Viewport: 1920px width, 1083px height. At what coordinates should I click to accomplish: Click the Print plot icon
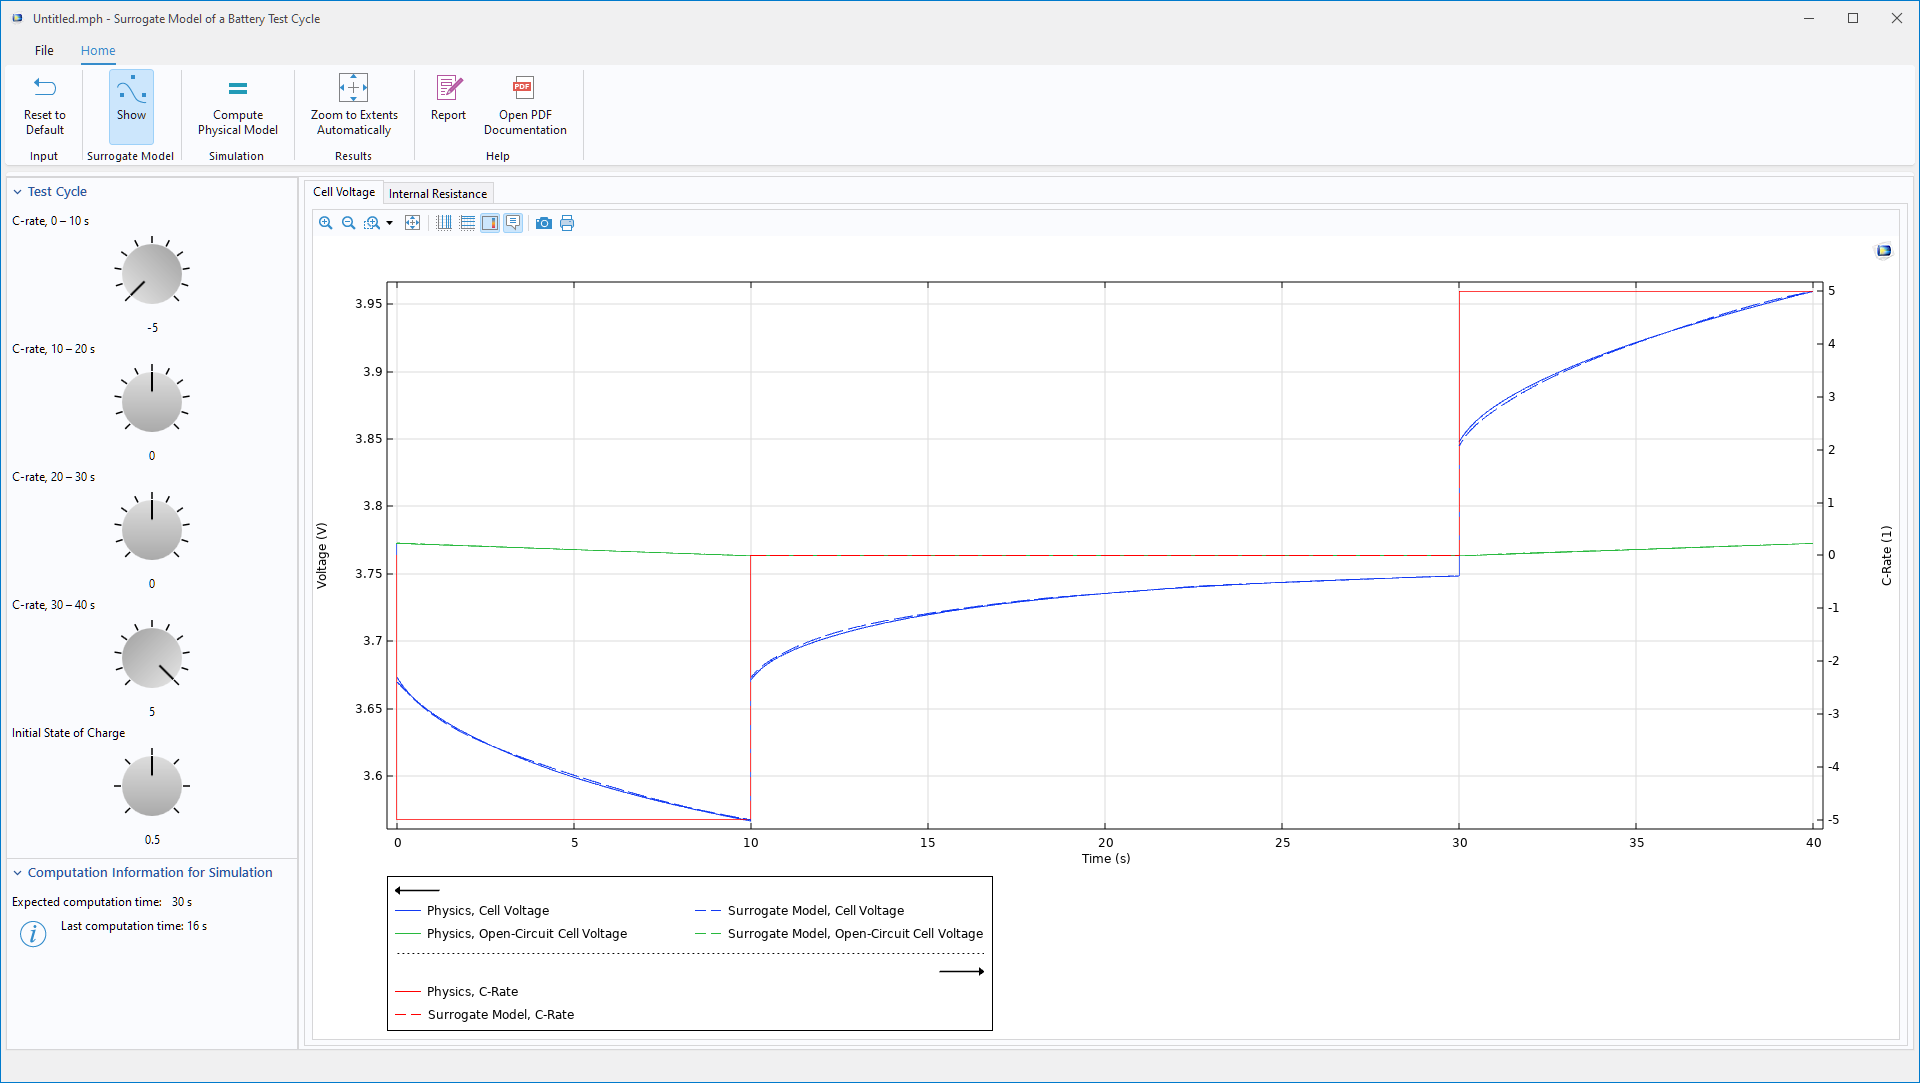coord(567,223)
